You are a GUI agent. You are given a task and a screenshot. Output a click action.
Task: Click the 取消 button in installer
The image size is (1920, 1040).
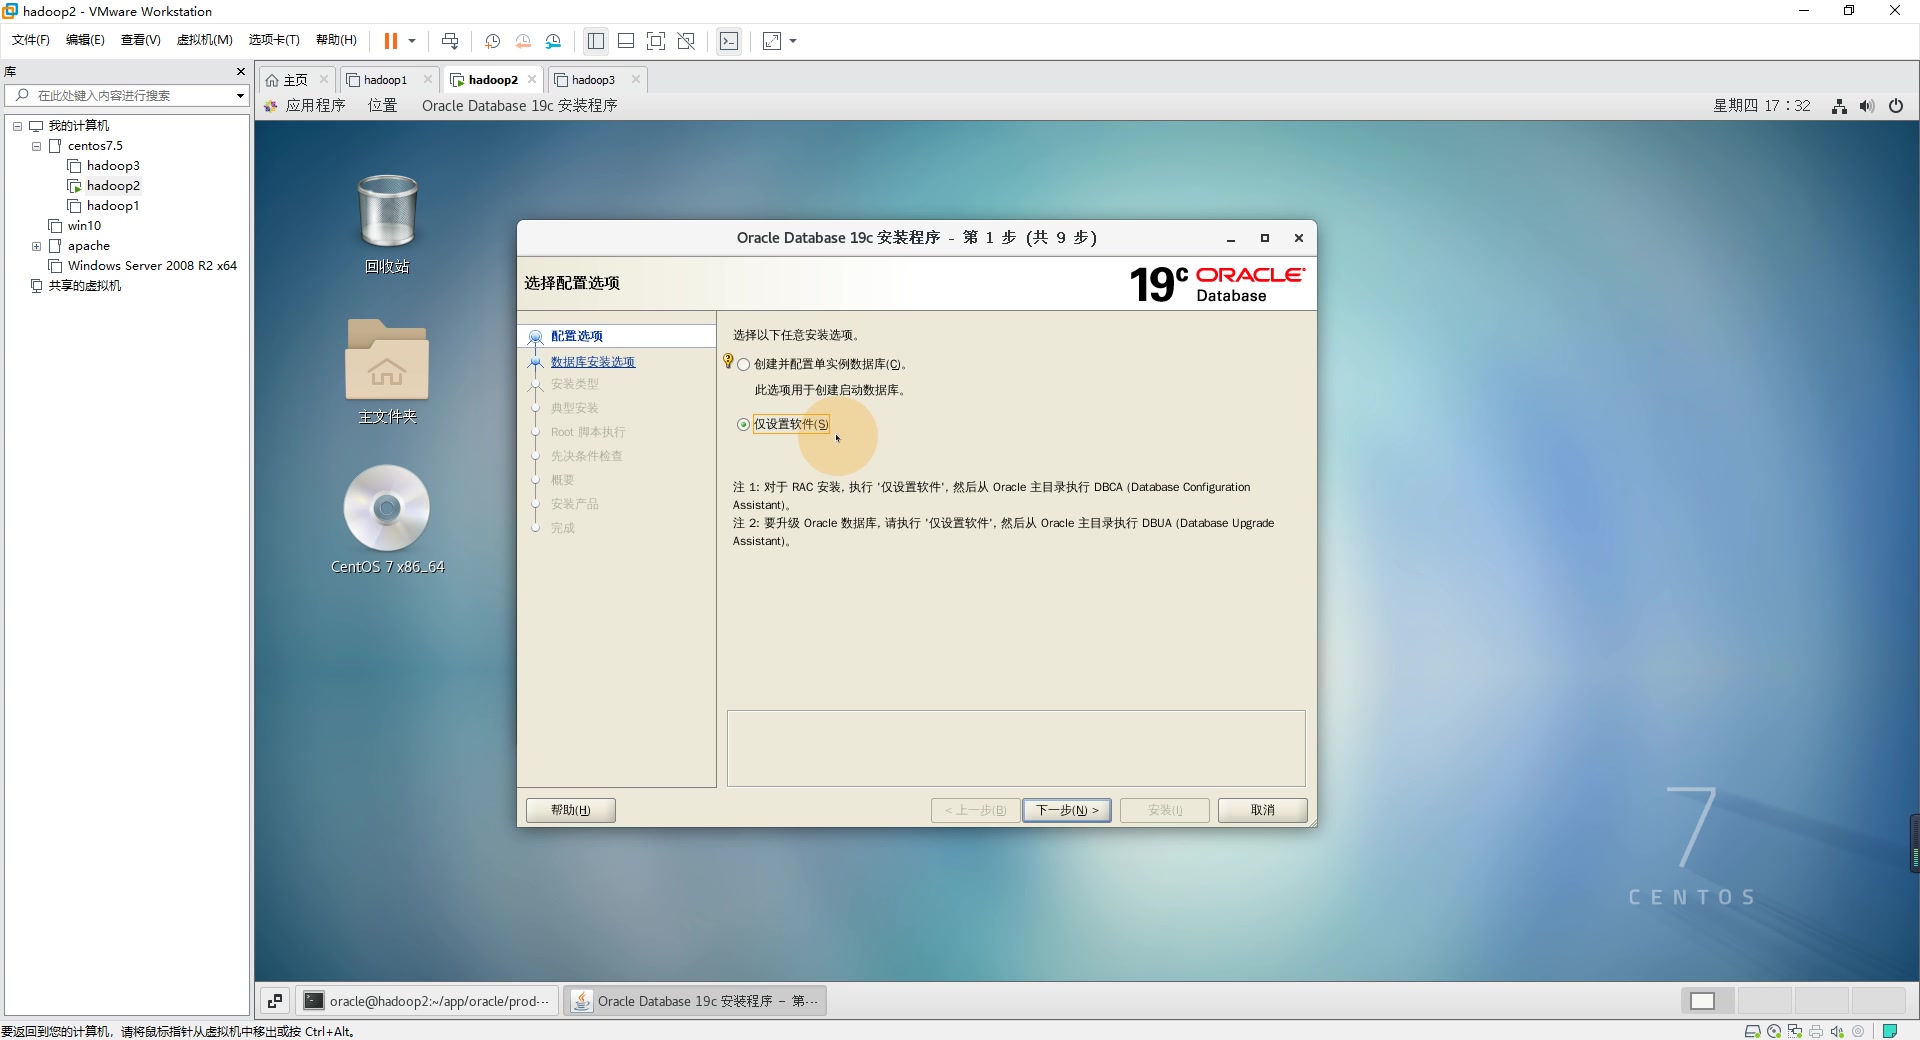[x=1263, y=810]
